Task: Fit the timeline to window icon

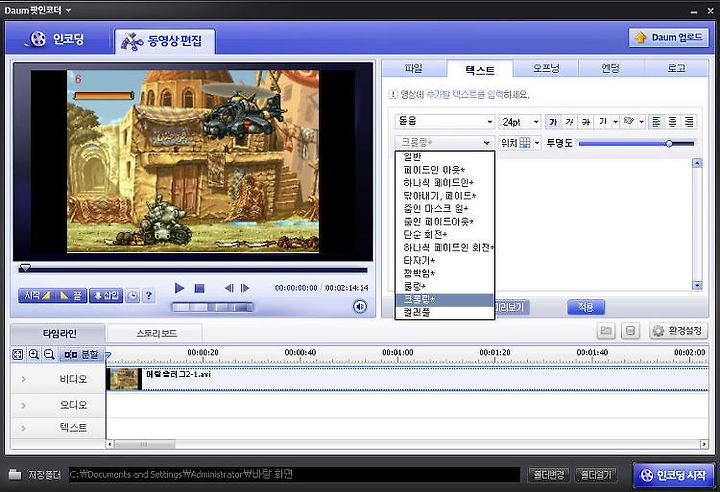Action: 18,355
